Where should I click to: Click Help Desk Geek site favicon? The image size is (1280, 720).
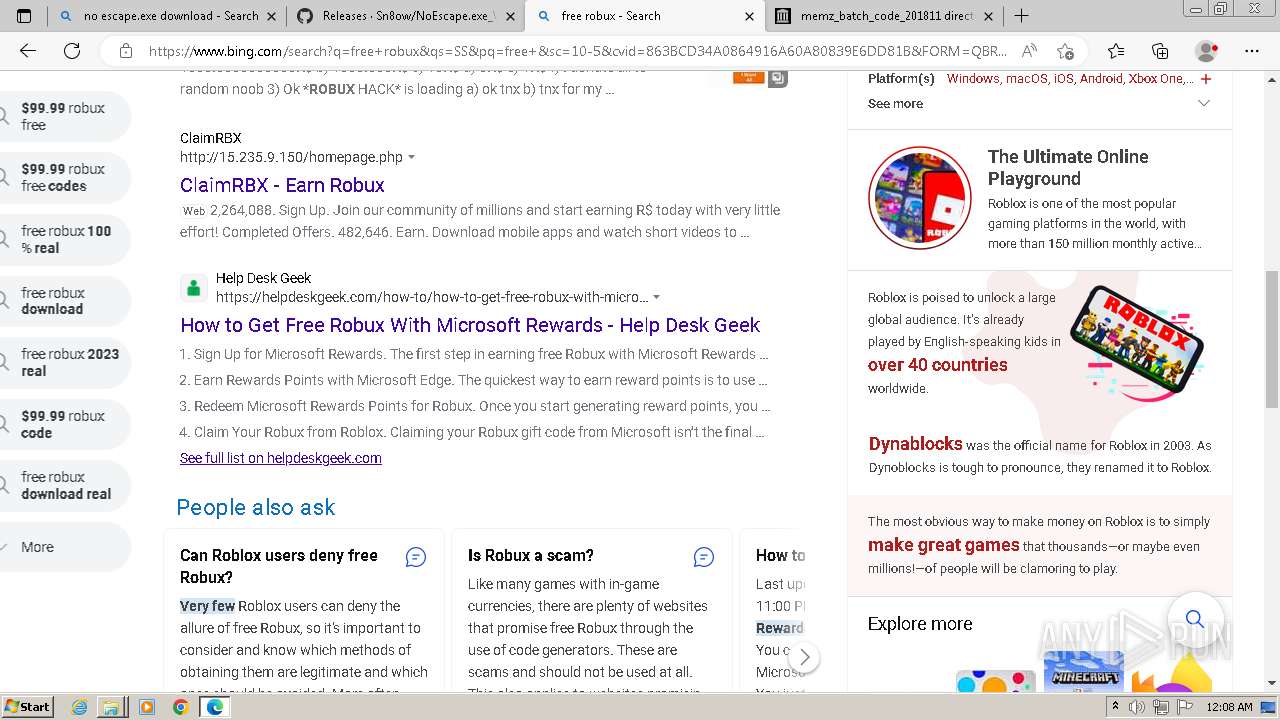194,288
